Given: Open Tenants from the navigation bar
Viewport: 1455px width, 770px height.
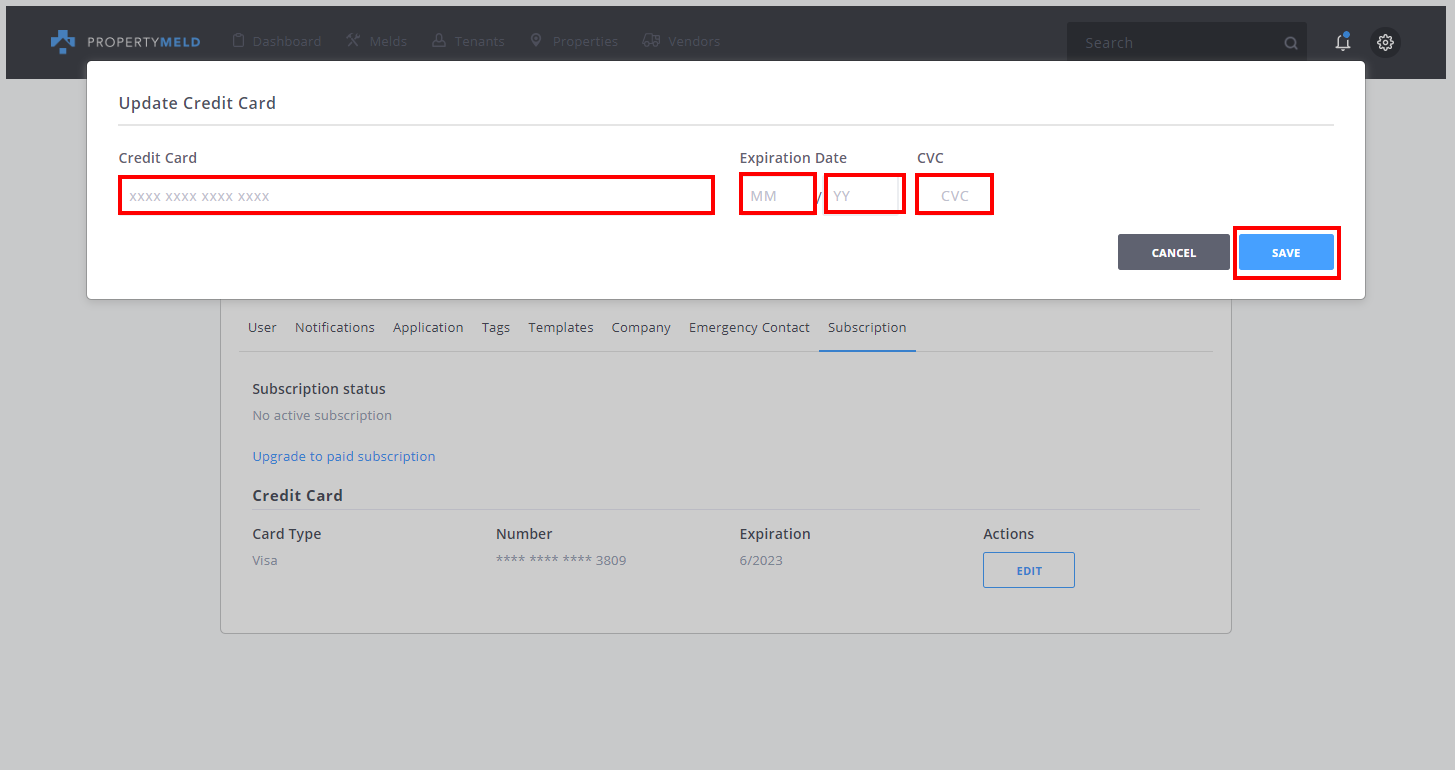Looking at the screenshot, I should [x=468, y=41].
